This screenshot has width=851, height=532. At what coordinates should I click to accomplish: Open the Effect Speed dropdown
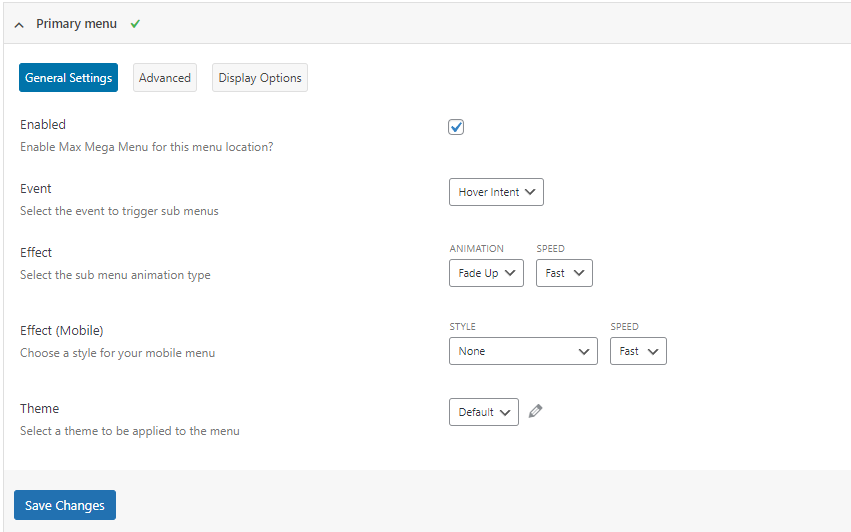click(564, 273)
